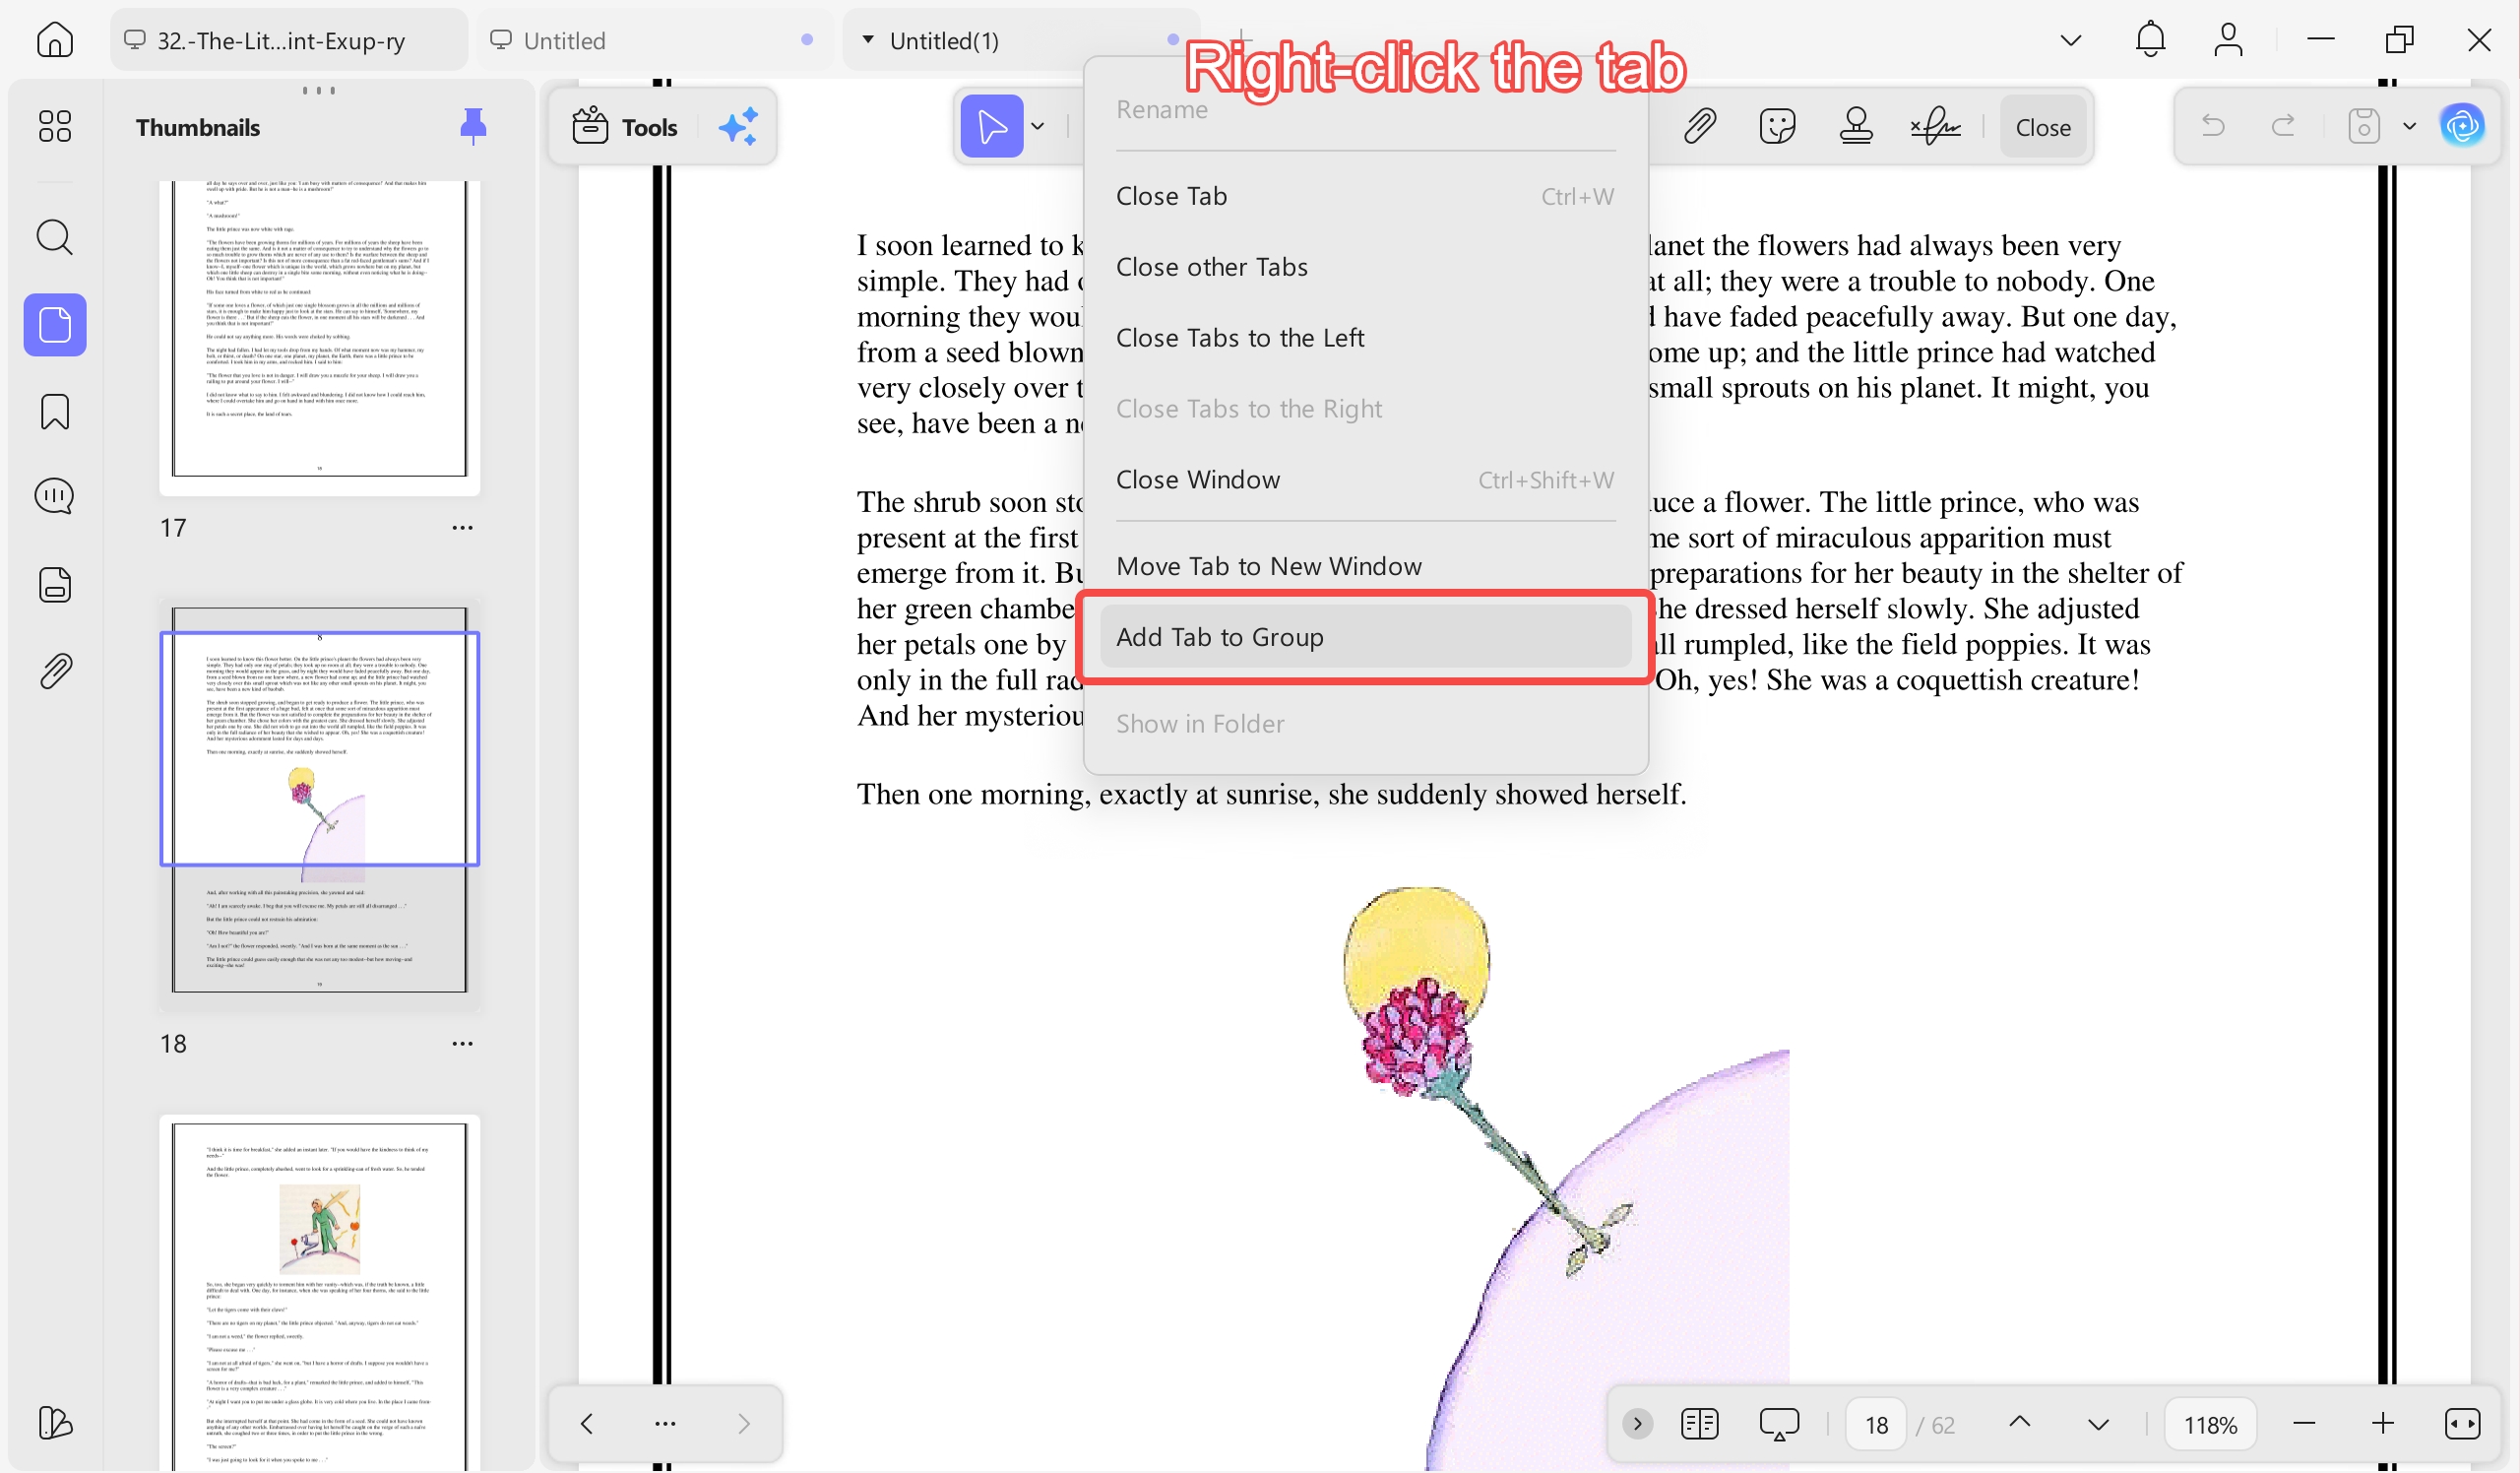The image size is (2520, 1473).
Task: Open the signature panel at sidebar bottom
Action: click(x=55, y=1423)
